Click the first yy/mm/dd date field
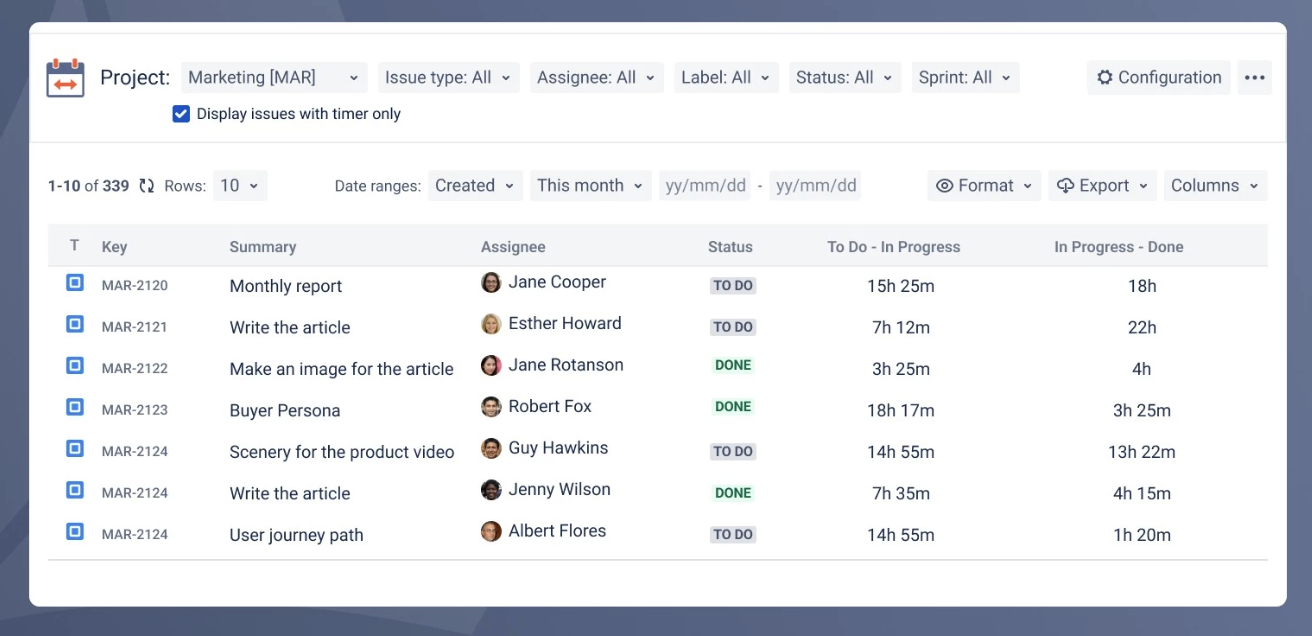This screenshot has height=636, width=1312. [706, 186]
